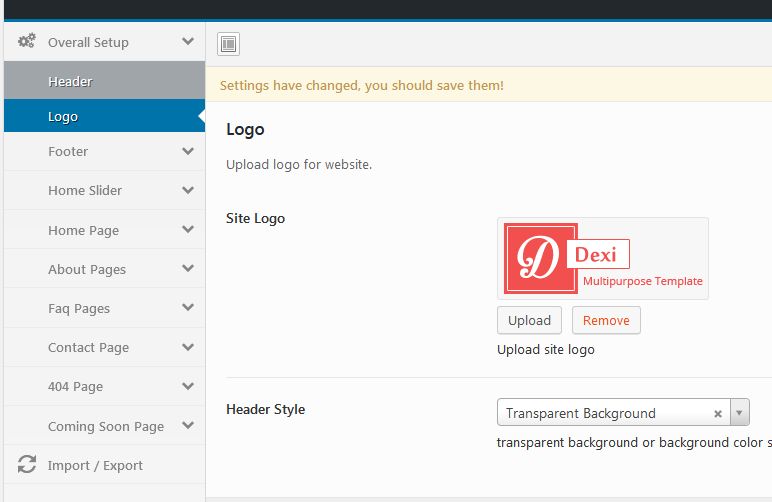Select the Import / Export menu item
This screenshot has width=772, height=502.
95,465
